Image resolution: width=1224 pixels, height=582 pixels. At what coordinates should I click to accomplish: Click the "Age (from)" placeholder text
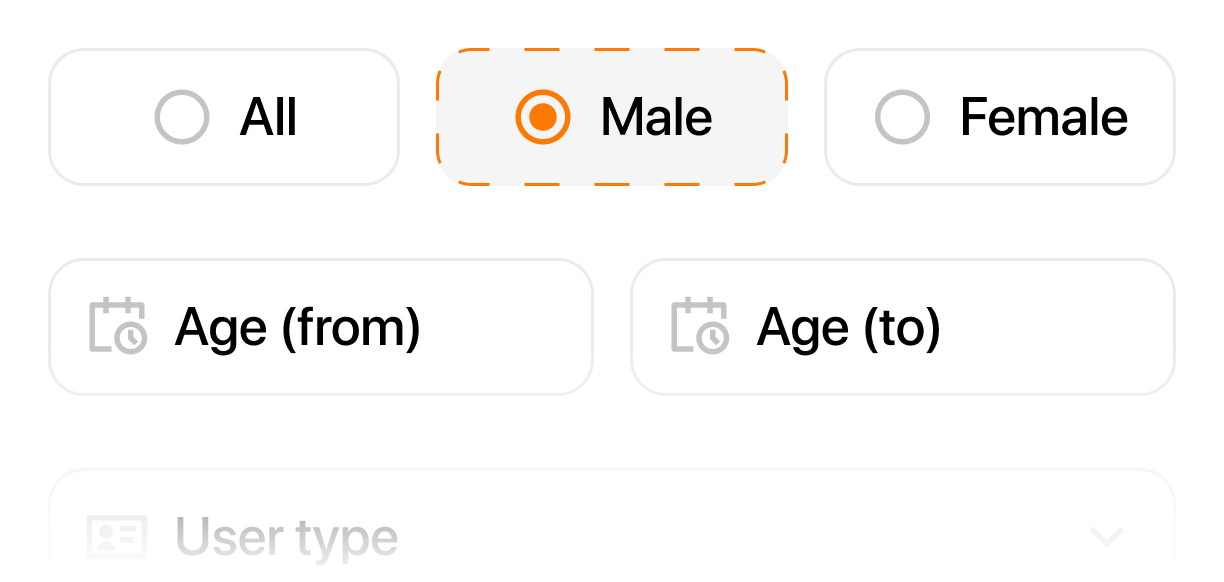(298, 327)
